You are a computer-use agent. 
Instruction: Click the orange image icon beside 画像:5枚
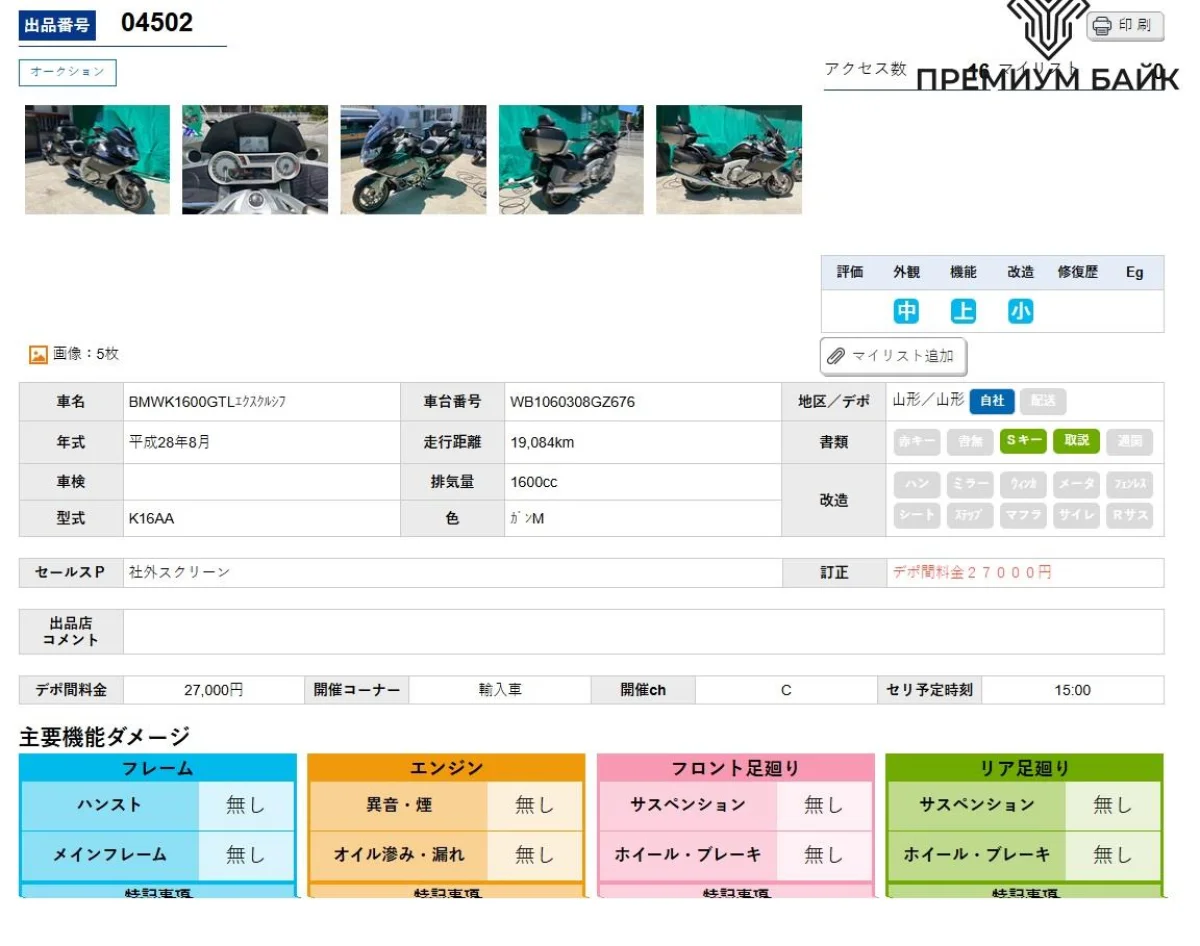38,354
